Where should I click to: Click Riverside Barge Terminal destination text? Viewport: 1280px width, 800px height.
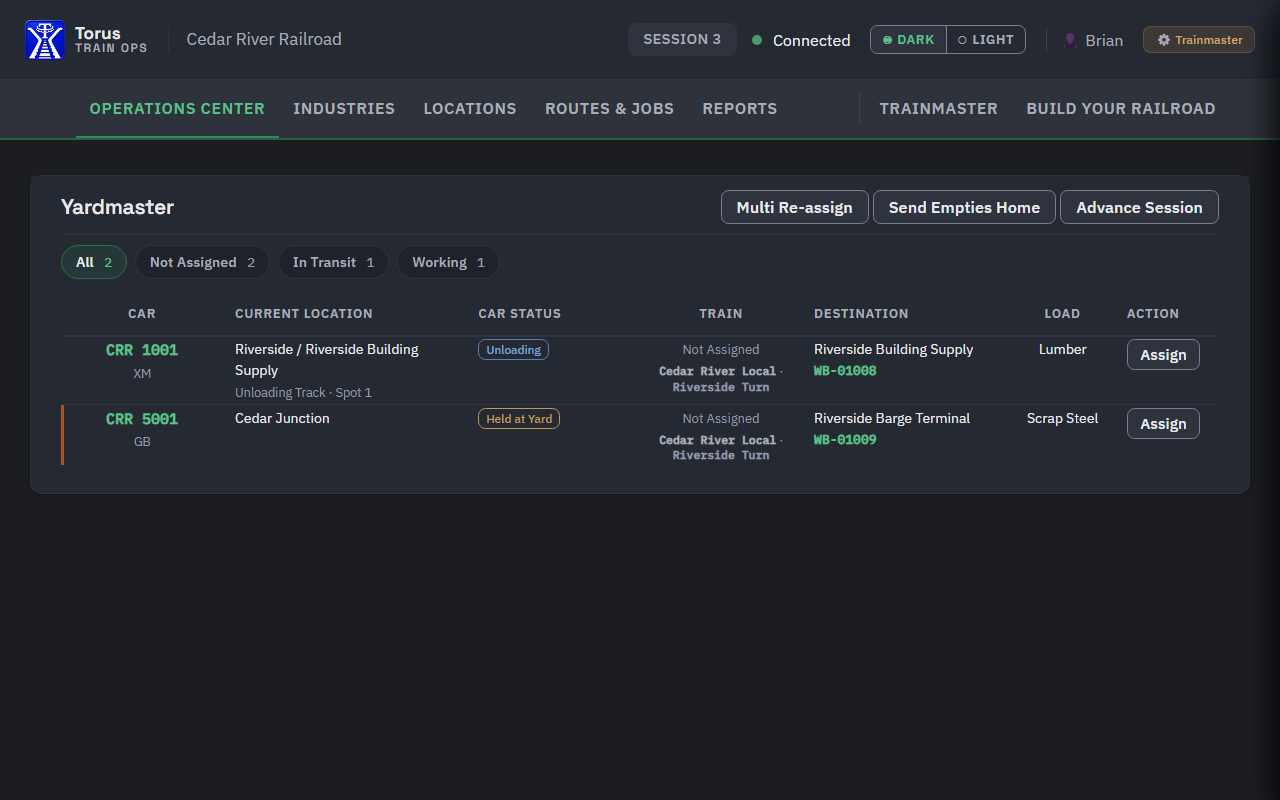[x=892, y=418]
